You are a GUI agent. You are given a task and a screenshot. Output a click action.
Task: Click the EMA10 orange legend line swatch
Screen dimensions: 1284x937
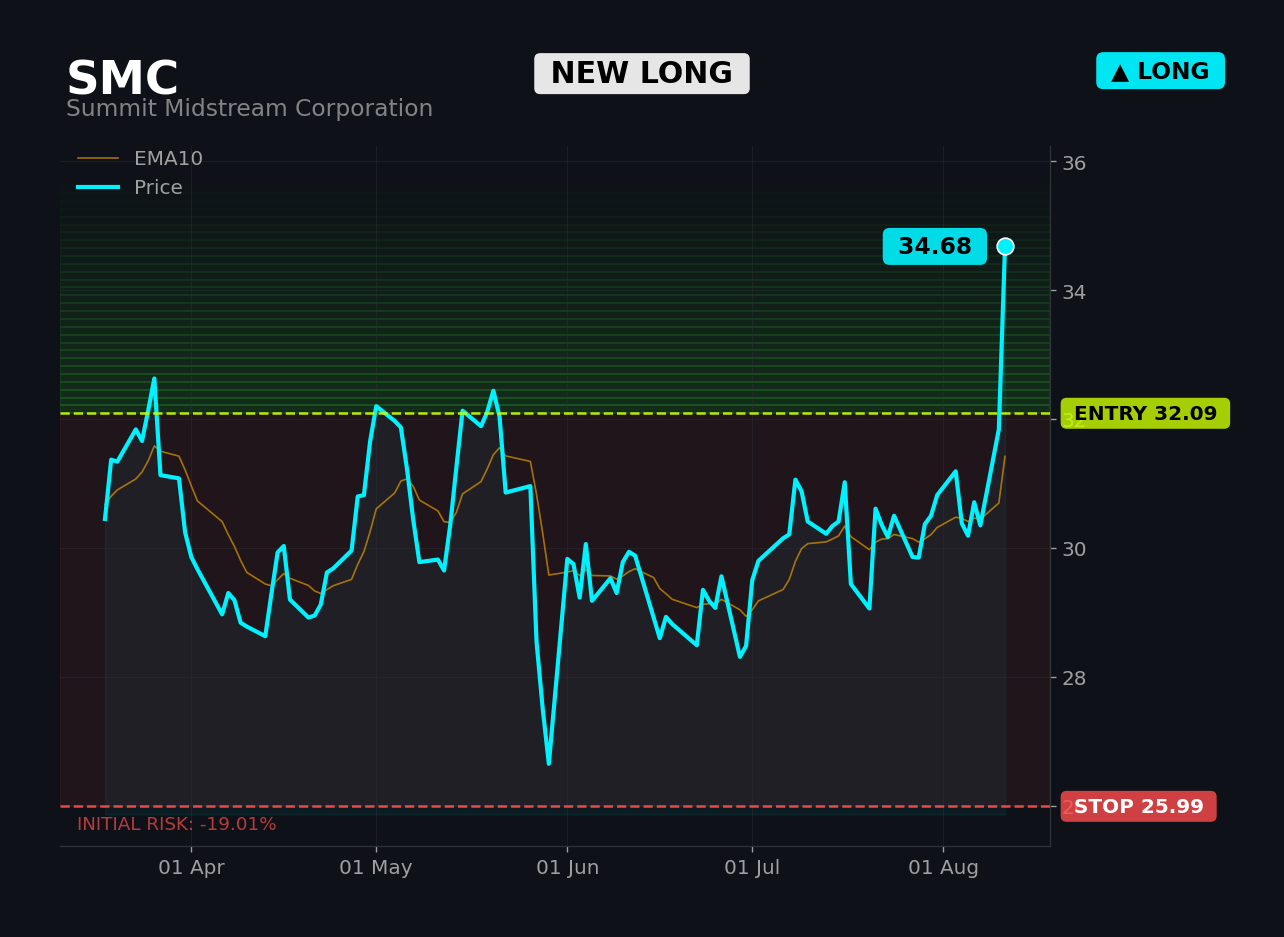click(x=98, y=159)
